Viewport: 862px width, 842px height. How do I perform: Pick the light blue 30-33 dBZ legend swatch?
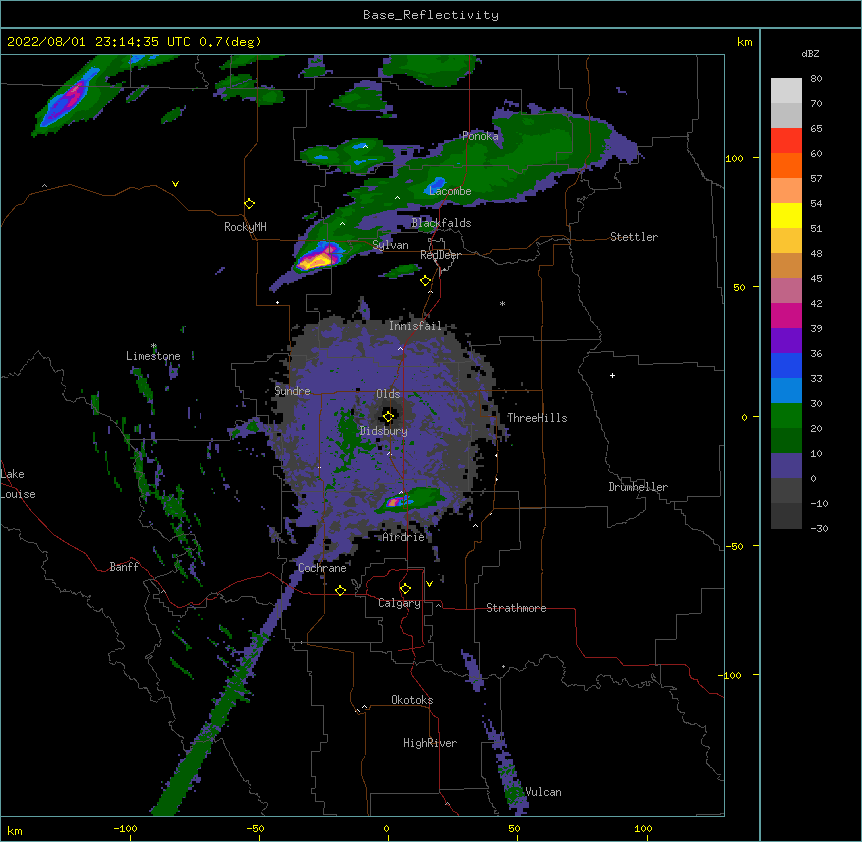(786, 390)
